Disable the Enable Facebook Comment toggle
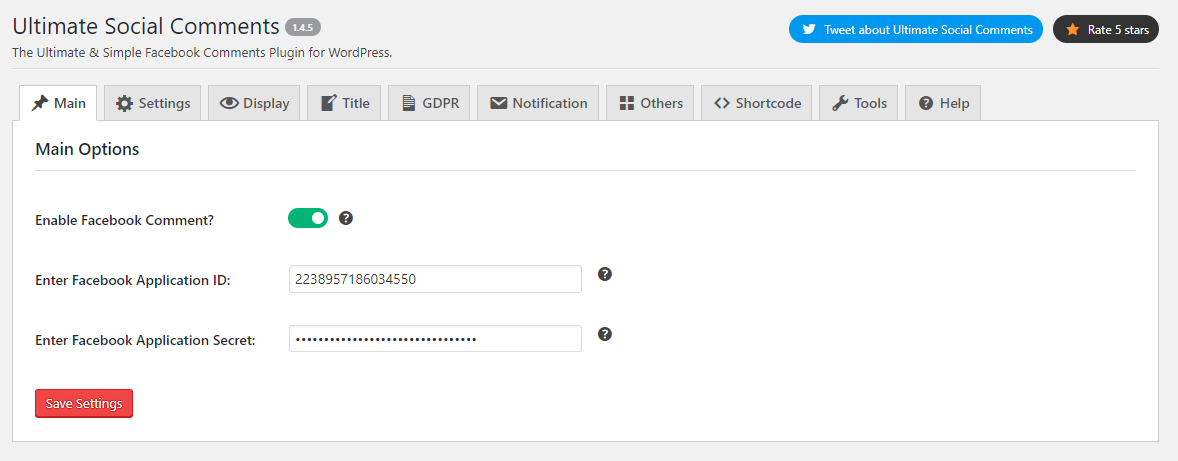1178x461 pixels. click(308, 218)
